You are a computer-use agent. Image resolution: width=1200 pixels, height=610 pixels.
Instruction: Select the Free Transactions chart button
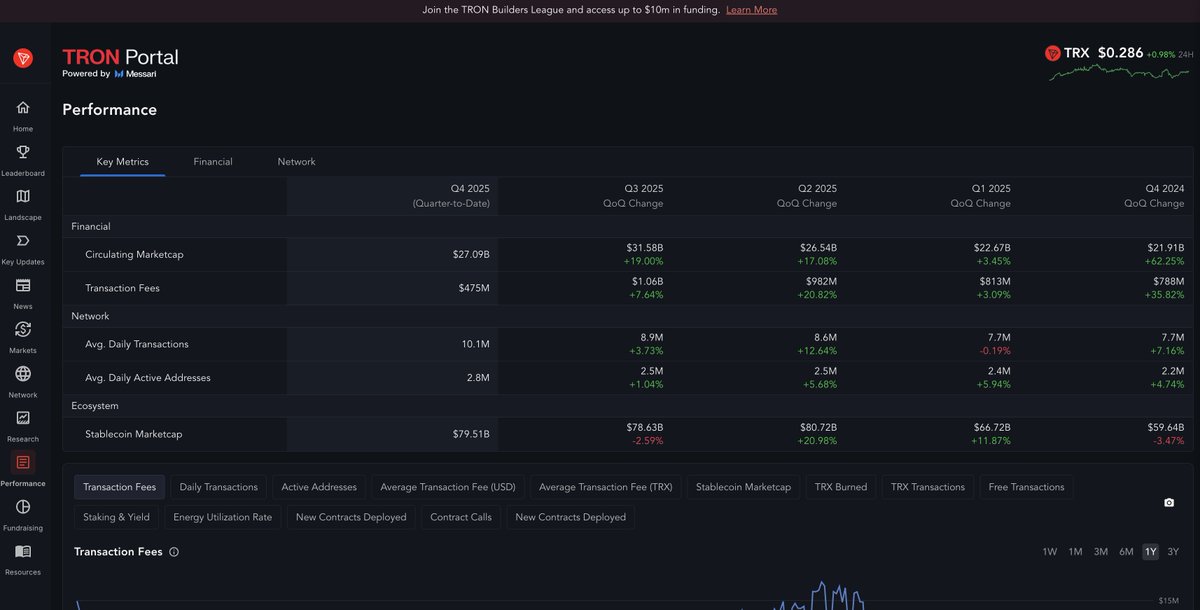coord(1026,487)
